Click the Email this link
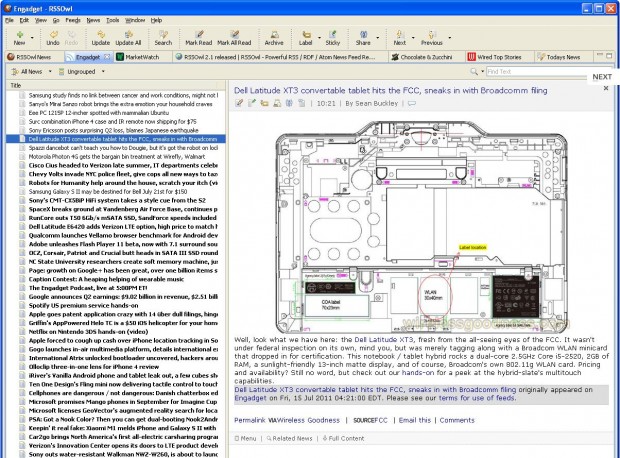620x458 pixels. (414, 420)
